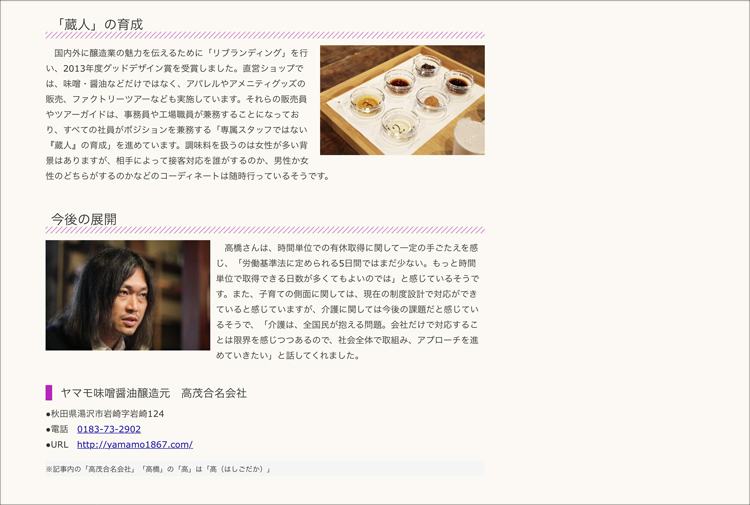Click the line ending コーディネートは随時行っているそうです

188,176
